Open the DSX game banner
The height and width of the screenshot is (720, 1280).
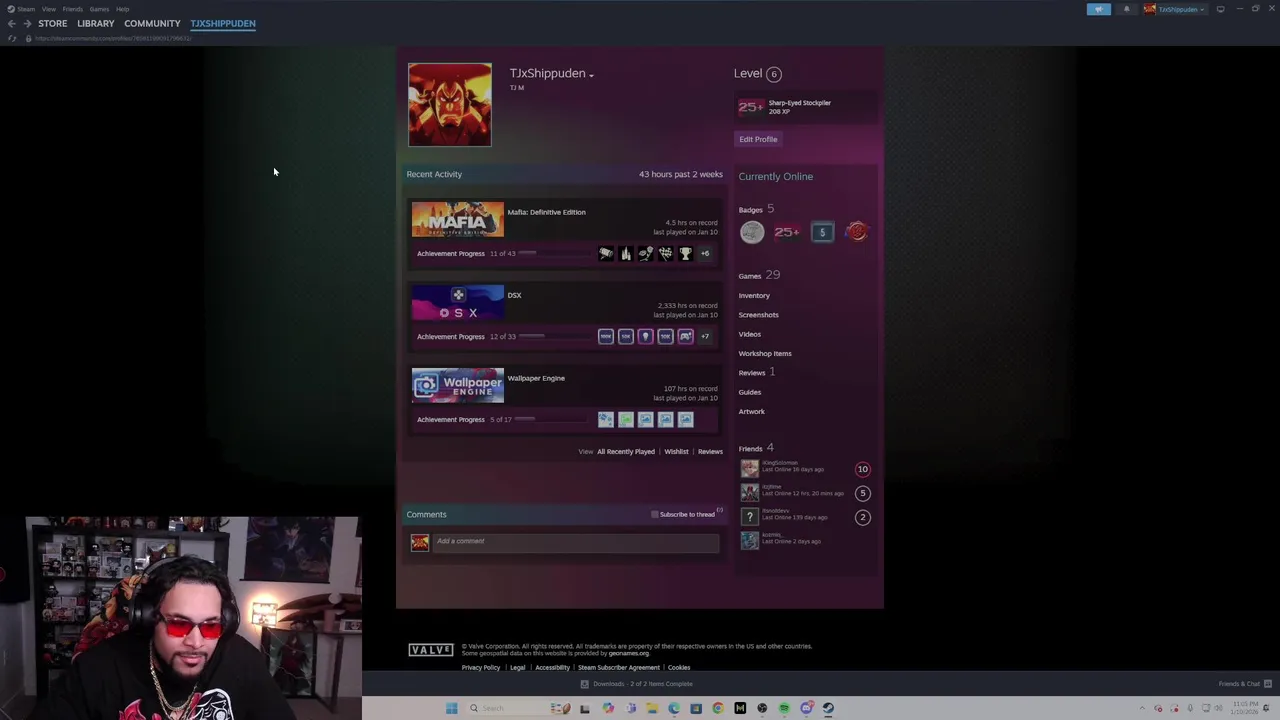pyautogui.click(x=458, y=302)
